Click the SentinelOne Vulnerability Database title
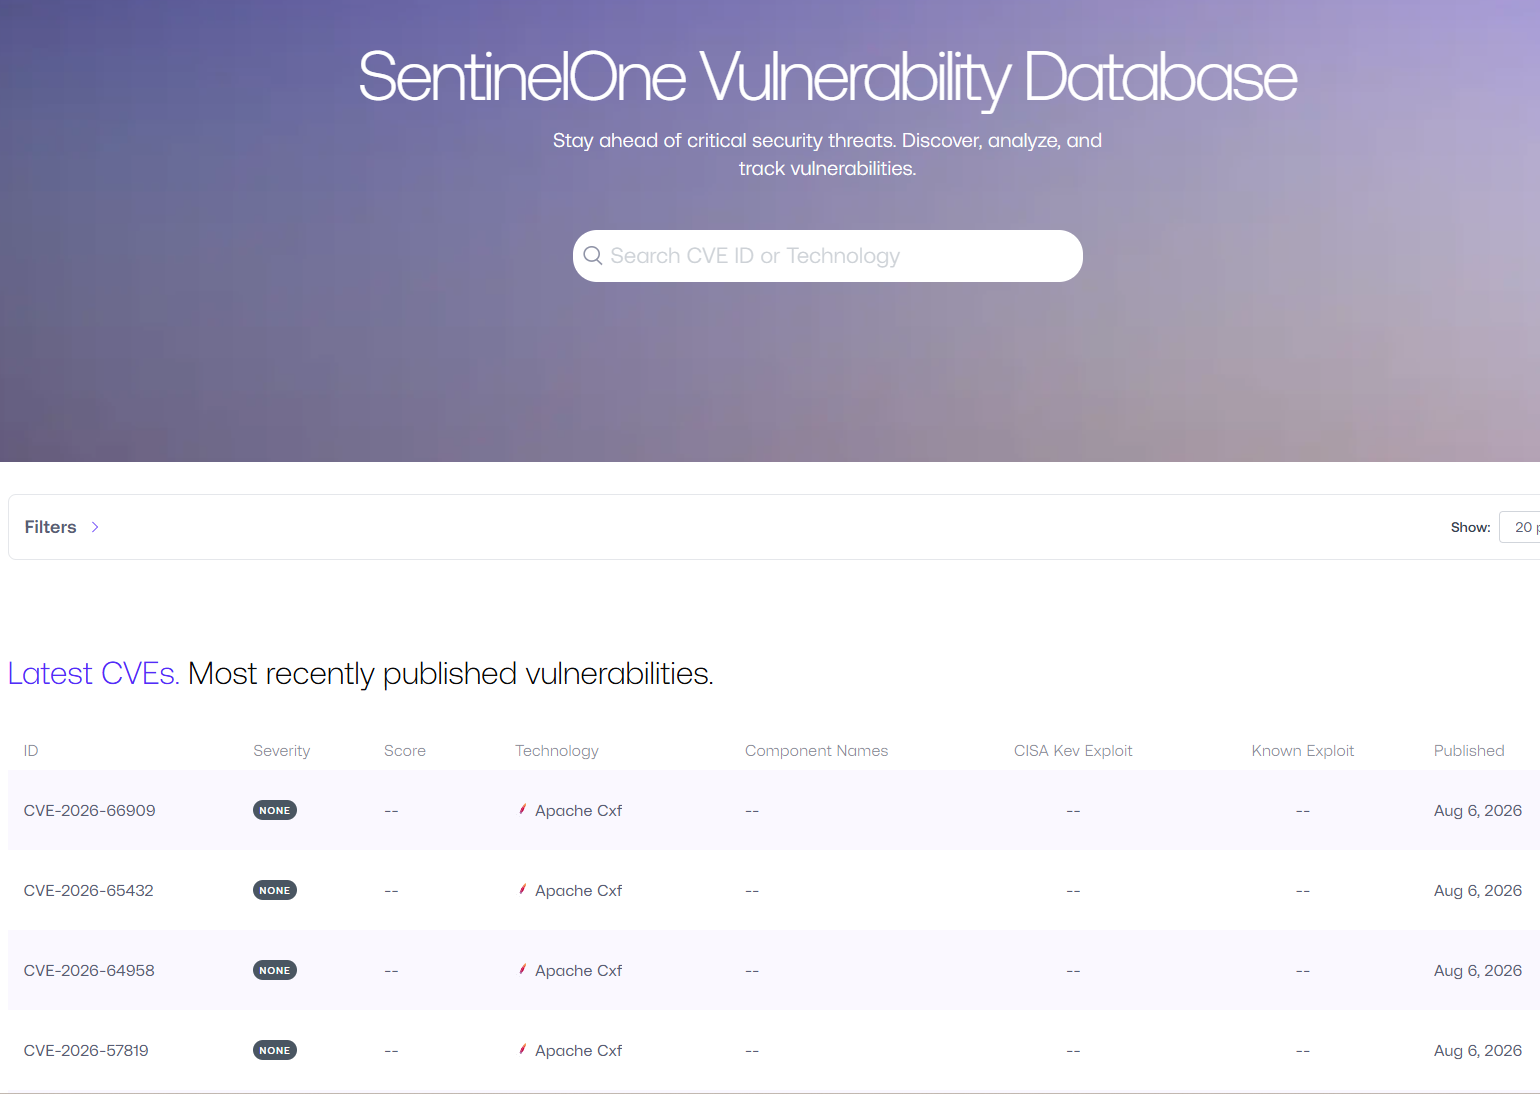 828,77
